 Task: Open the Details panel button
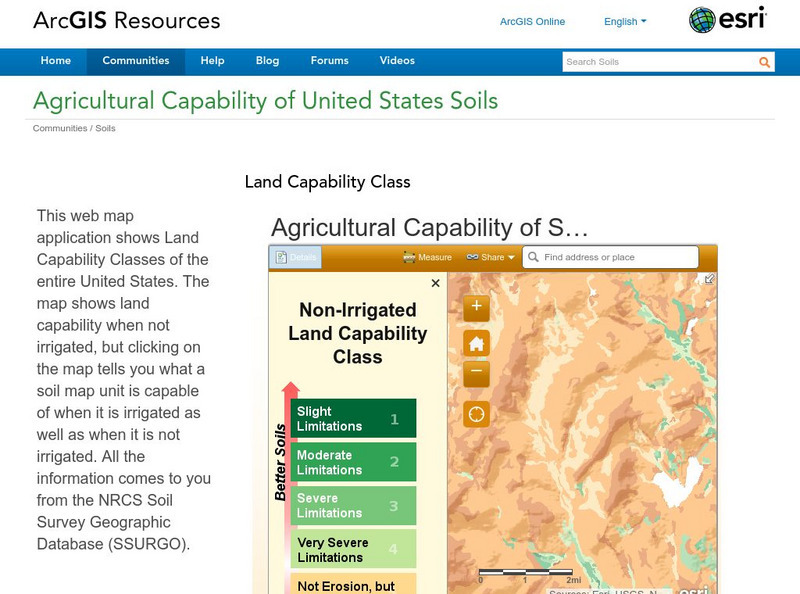click(296, 257)
